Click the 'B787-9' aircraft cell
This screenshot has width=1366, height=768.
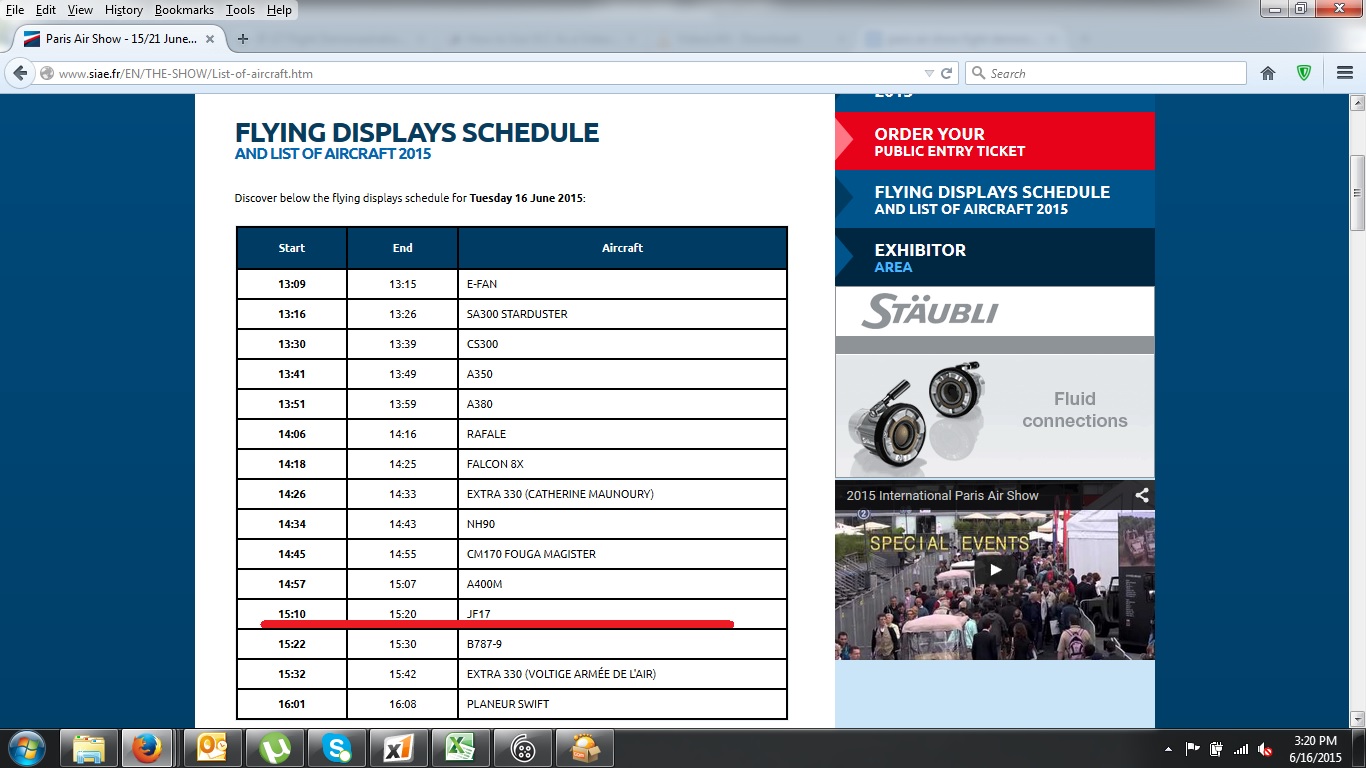pyautogui.click(x=622, y=644)
